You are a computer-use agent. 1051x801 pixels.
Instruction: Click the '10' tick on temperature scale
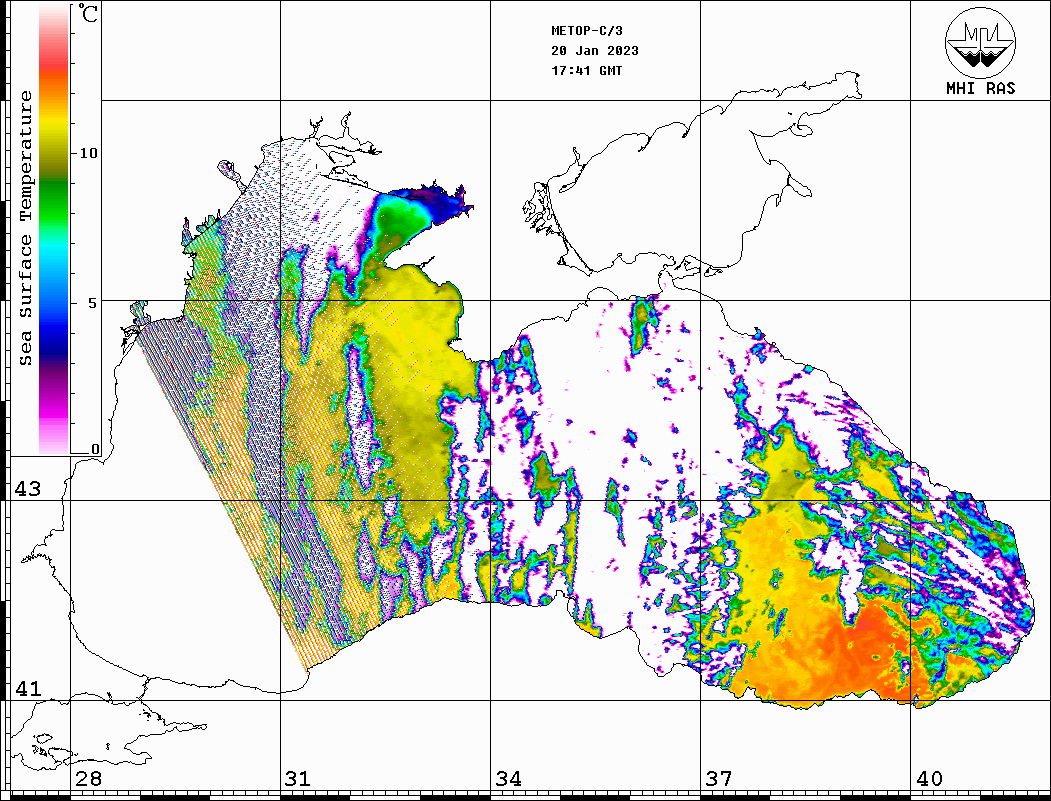click(88, 153)
